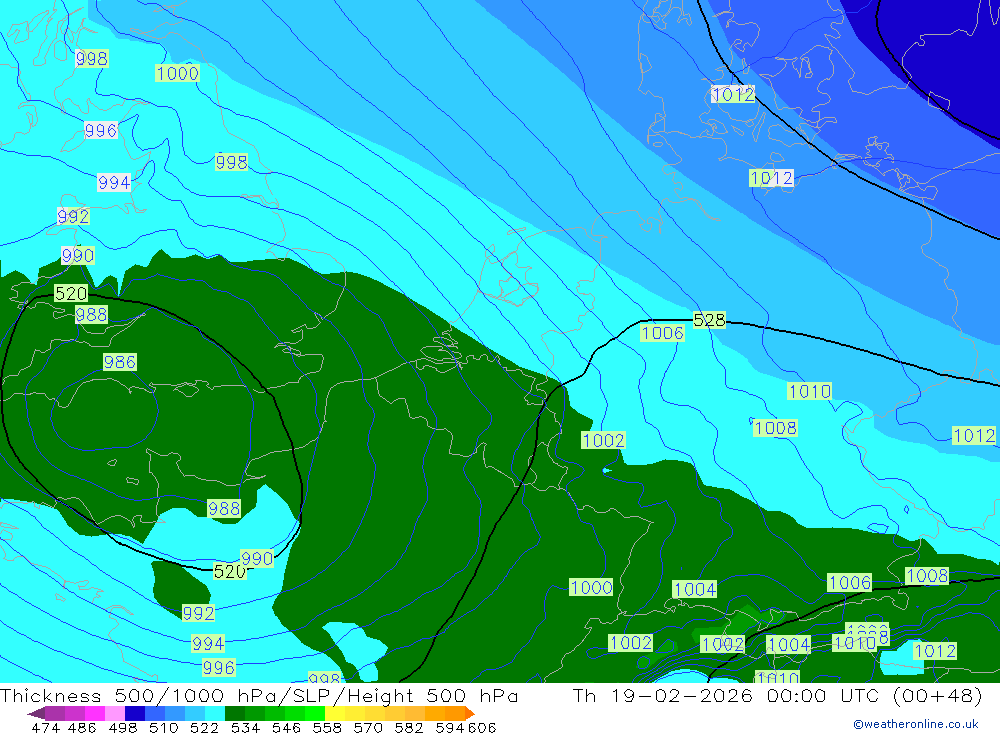Click the legend value 534
The width and height of the screenshot is (1000, 733).
(x=245, y=727)
